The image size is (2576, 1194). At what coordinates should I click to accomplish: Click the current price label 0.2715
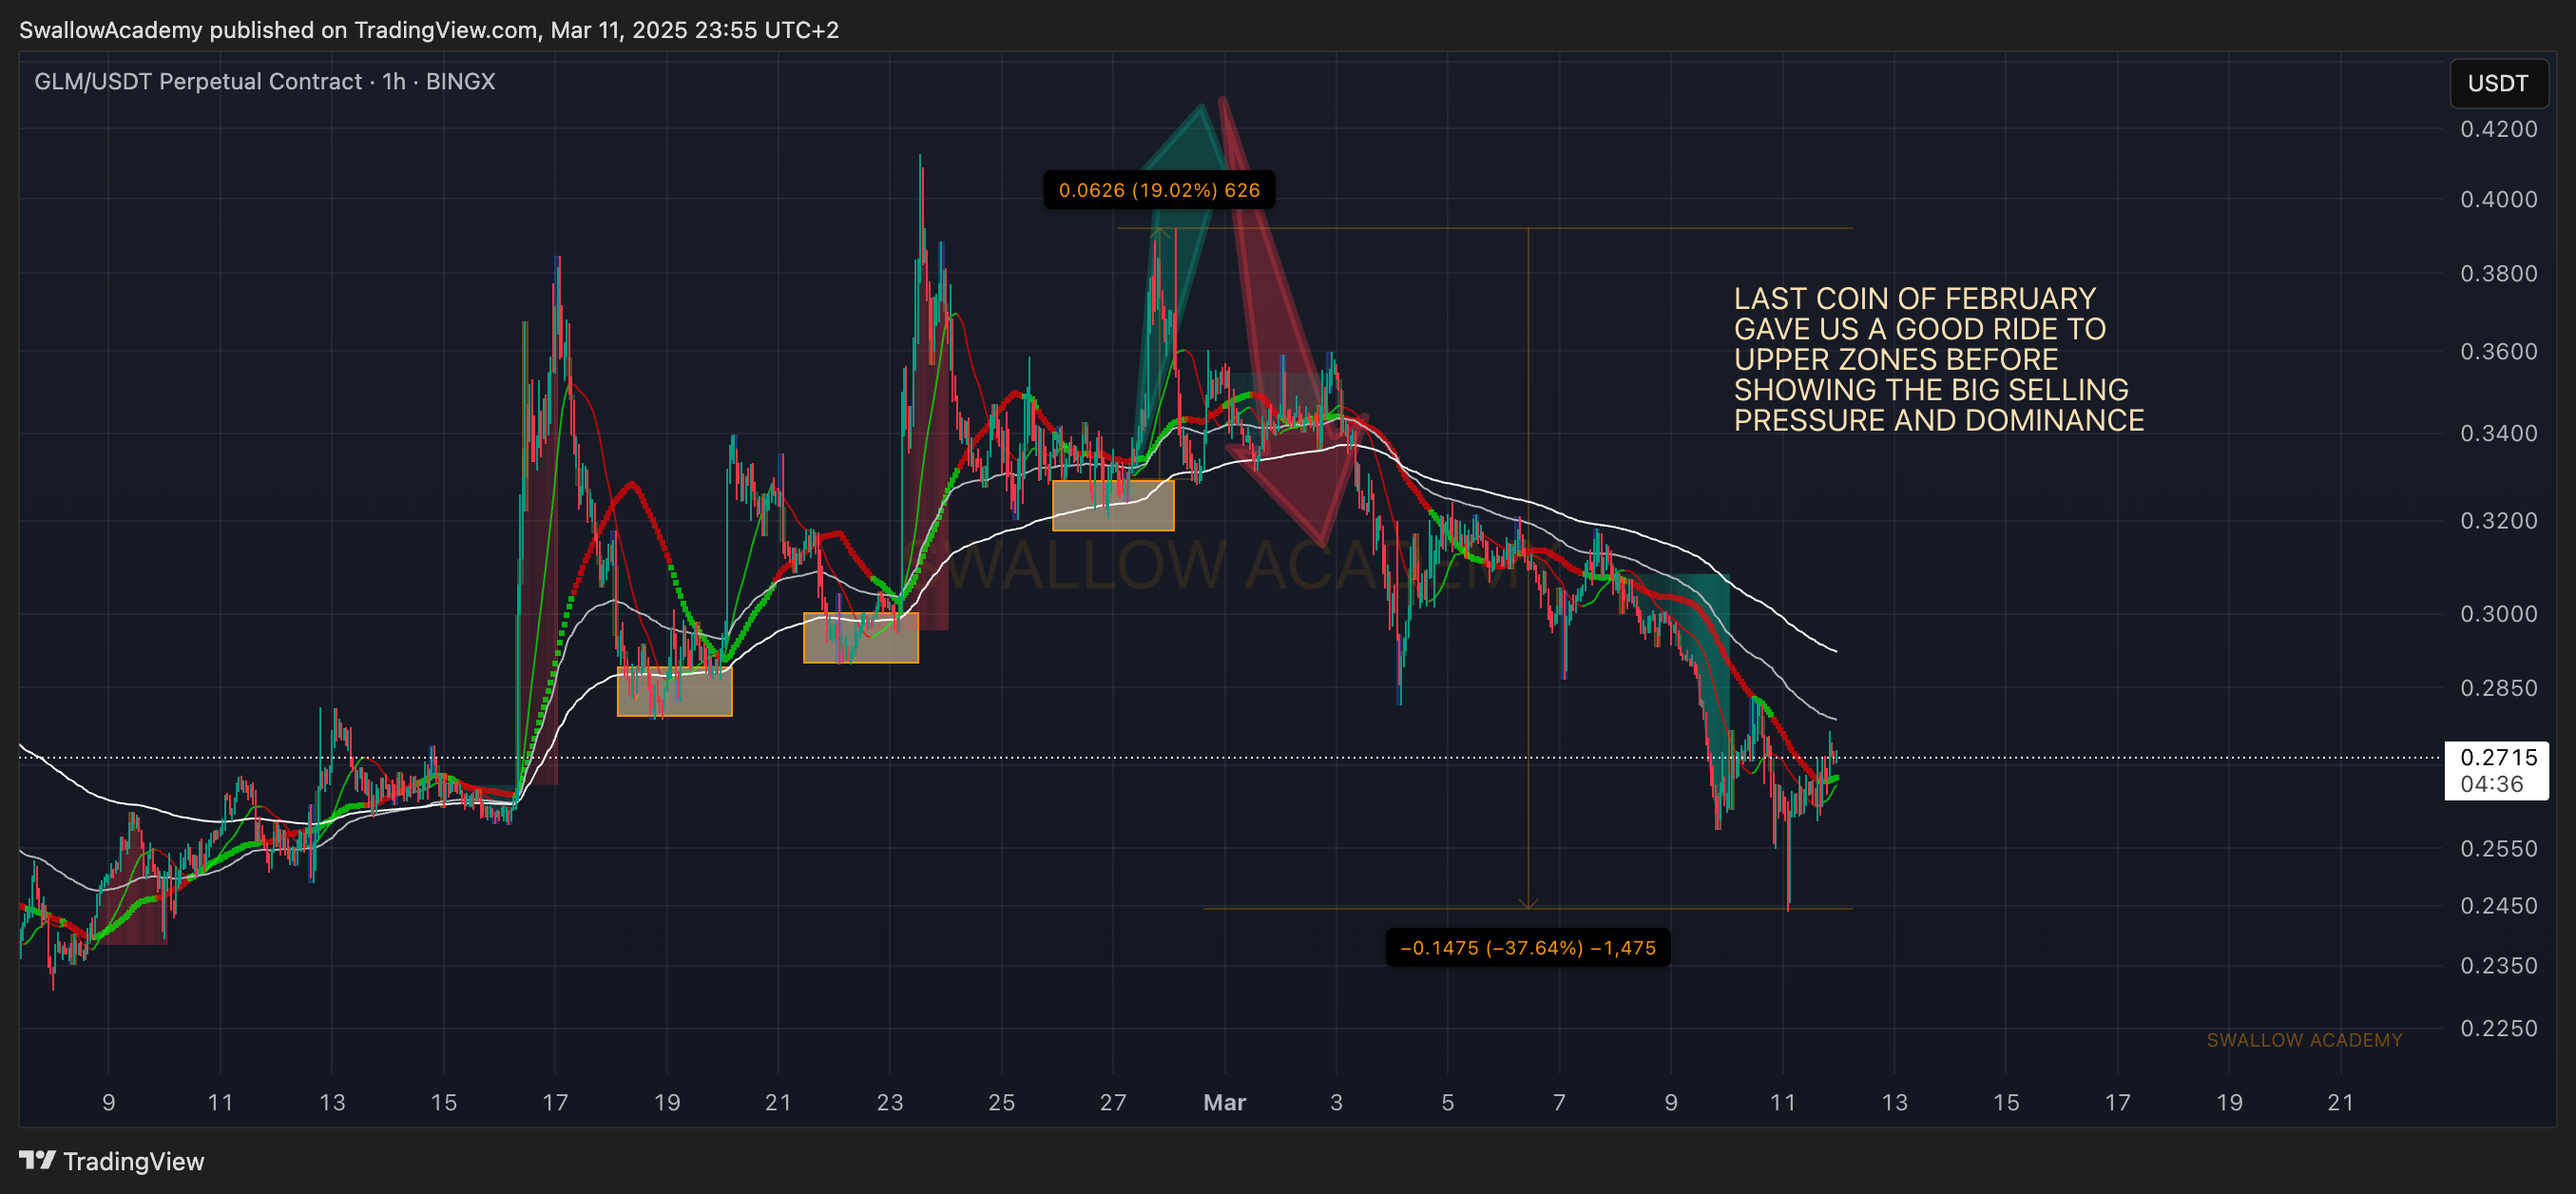2498,757
